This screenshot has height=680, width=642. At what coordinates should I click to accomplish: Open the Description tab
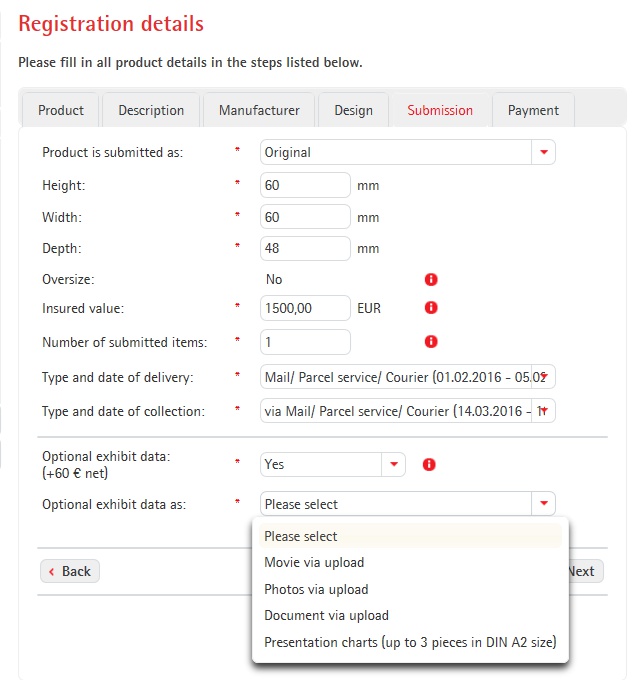[x=151, y=110]
